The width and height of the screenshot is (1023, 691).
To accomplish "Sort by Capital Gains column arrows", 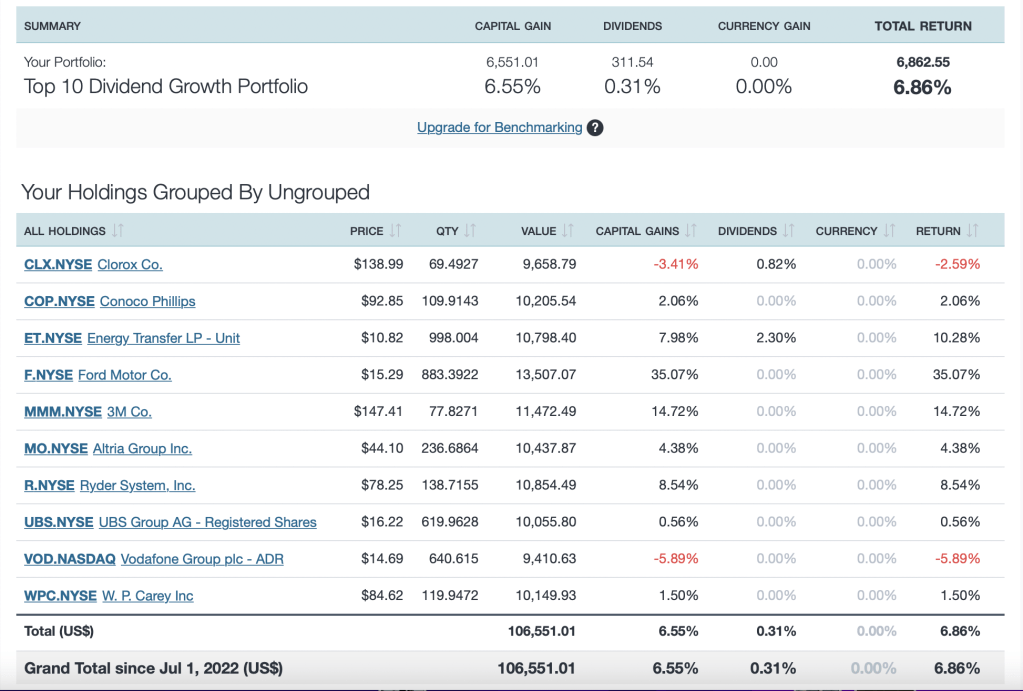I will click(x=691, y=231).
